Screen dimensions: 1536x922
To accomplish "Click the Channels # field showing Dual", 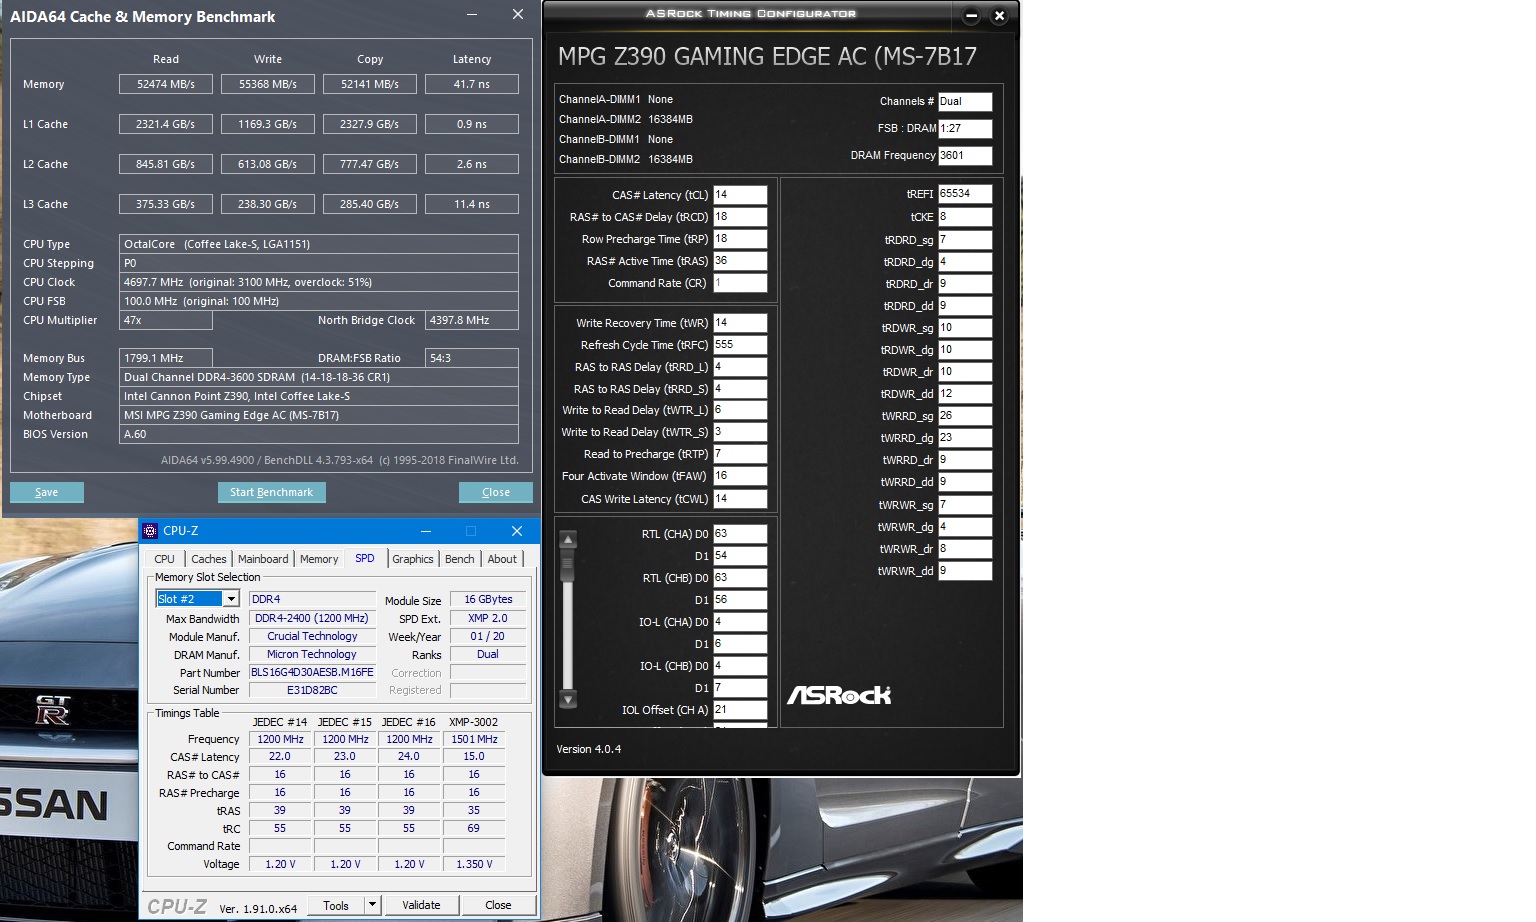I will coord(965,102).
